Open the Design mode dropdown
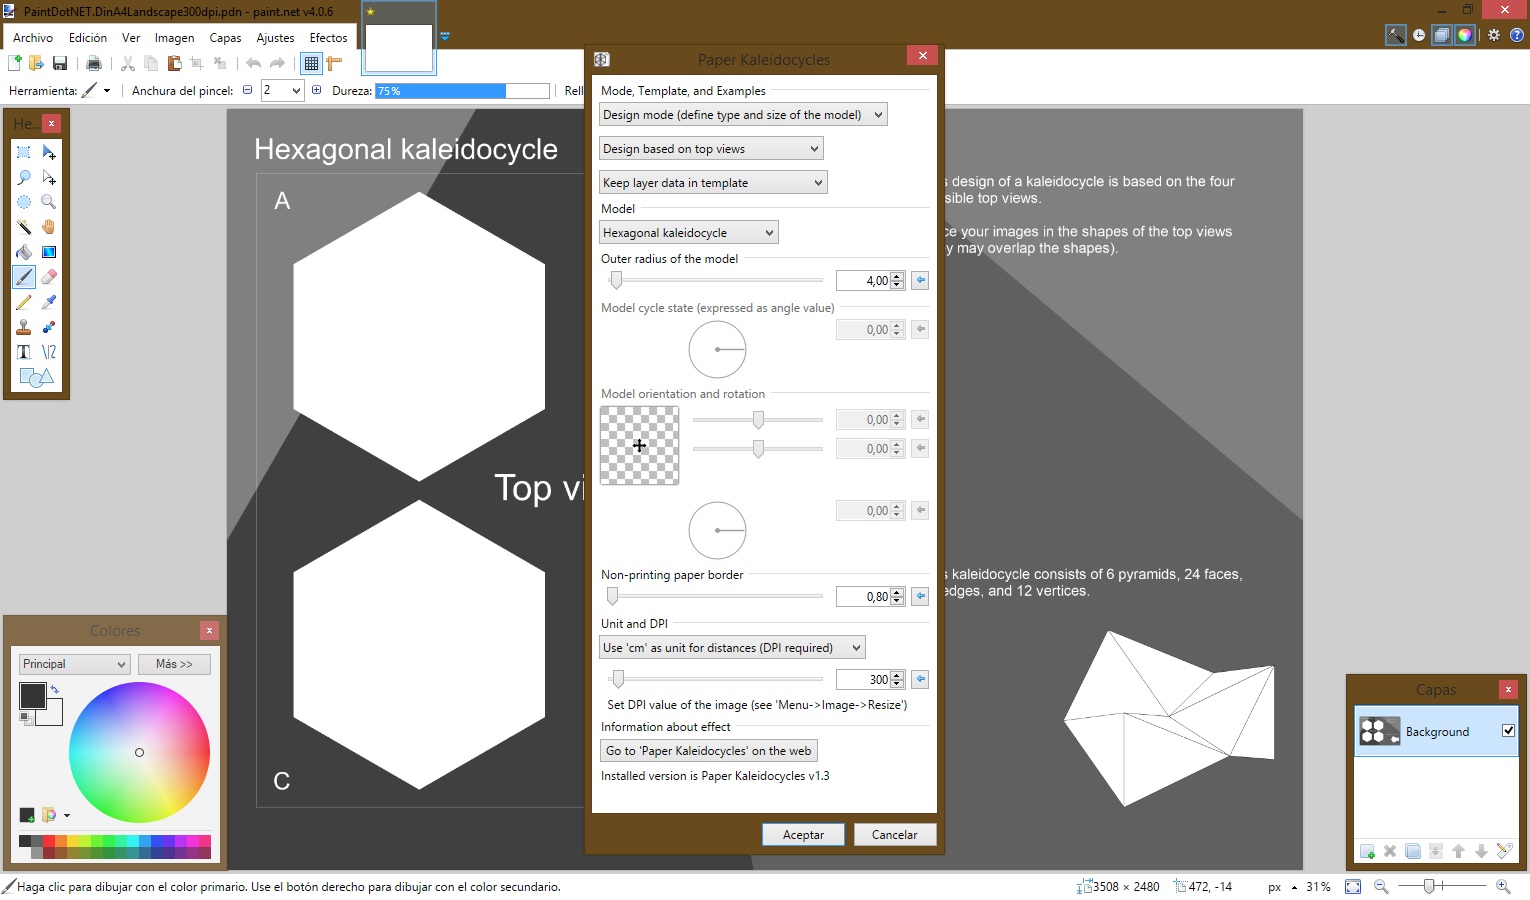The image size is (1530, 900). pyautogui.click(x=743, y=115)
